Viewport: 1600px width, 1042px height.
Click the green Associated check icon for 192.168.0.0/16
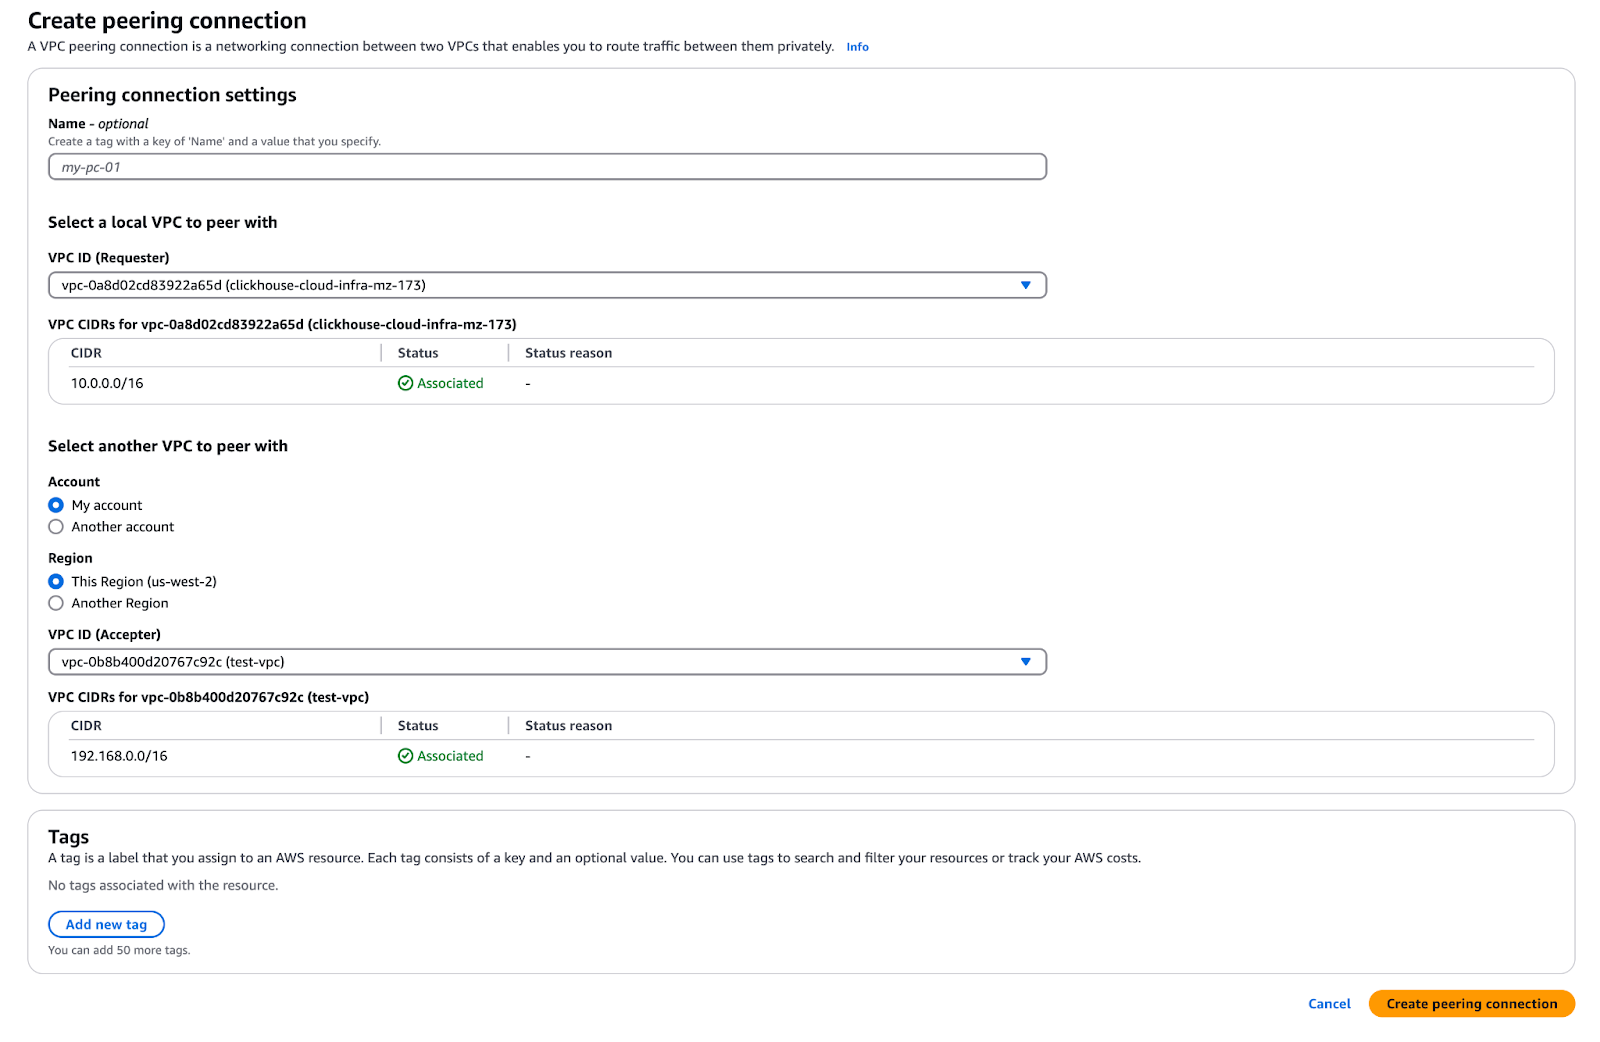(405, 756)
